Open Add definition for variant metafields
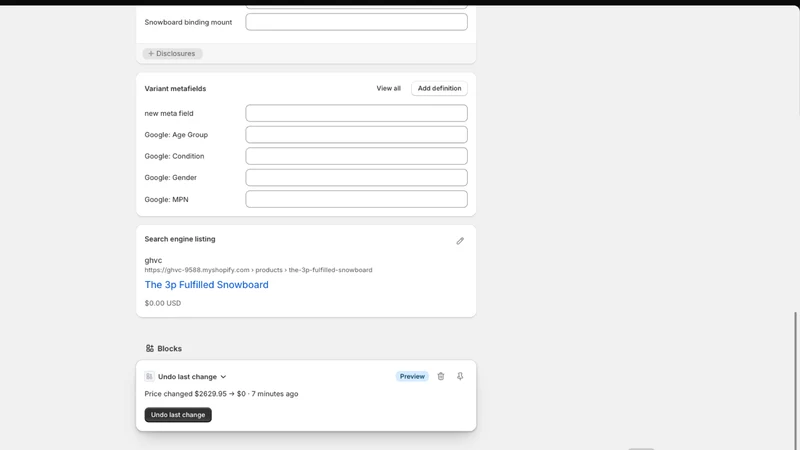Image resolution: width=800 pixels, height=450 pixels. click(439, 88)
